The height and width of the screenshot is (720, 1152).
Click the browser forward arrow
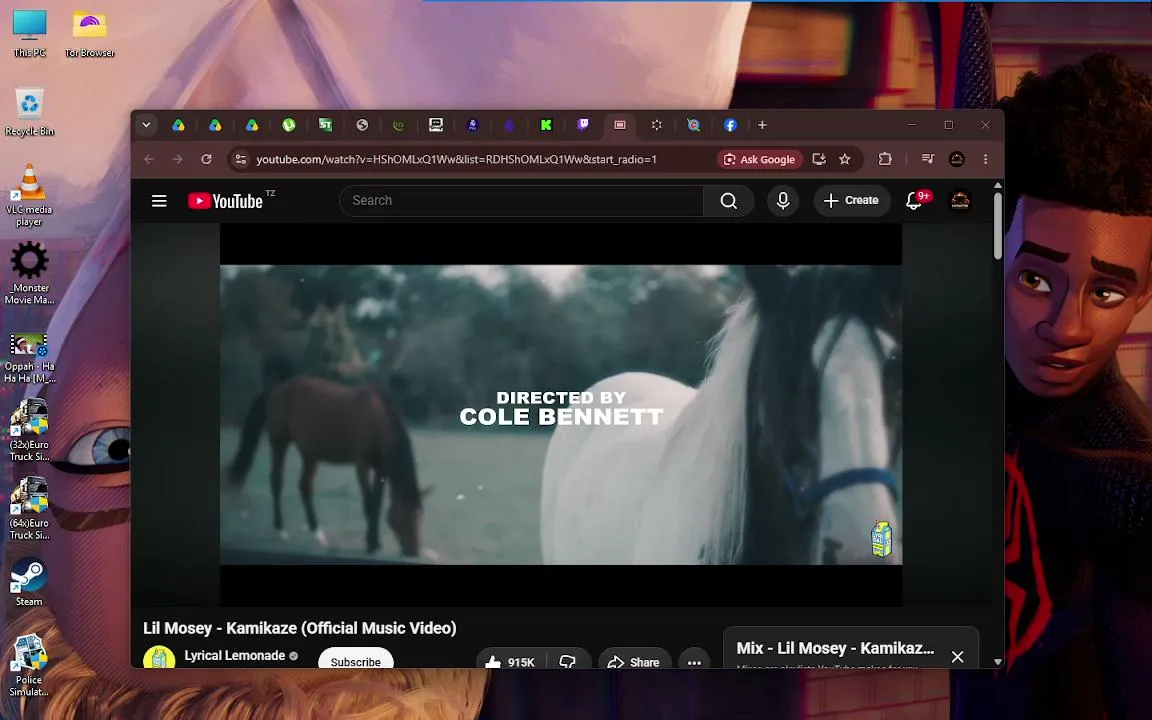[177, 159]
